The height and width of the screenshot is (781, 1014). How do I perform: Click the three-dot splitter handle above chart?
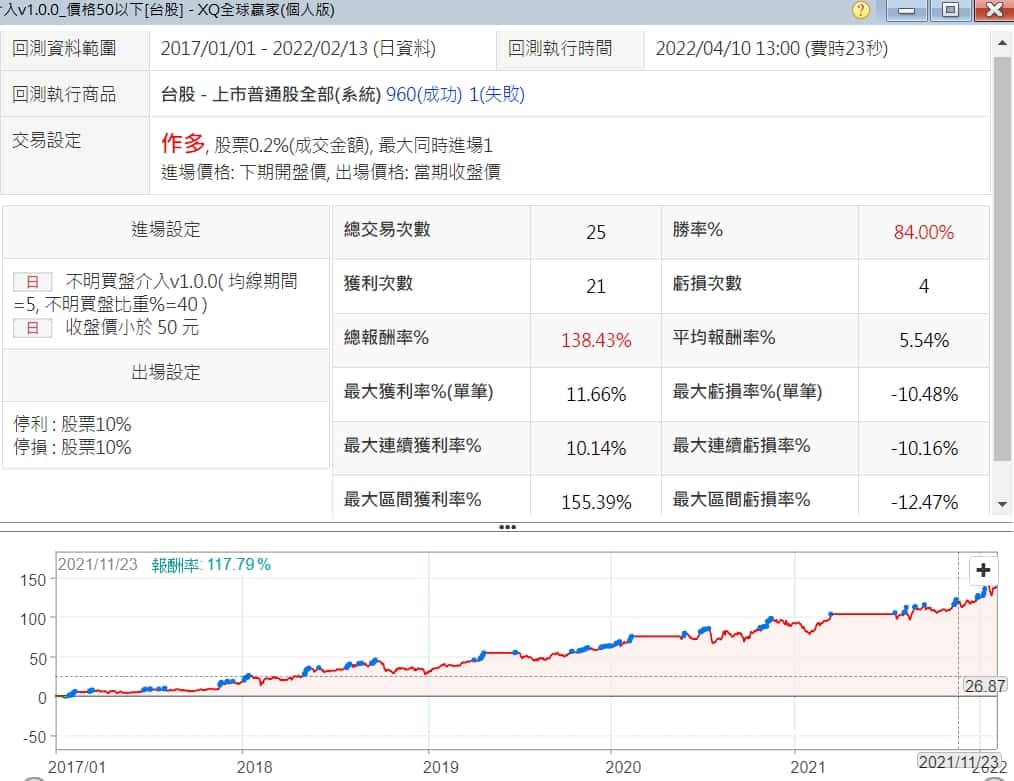click(507, 526)
